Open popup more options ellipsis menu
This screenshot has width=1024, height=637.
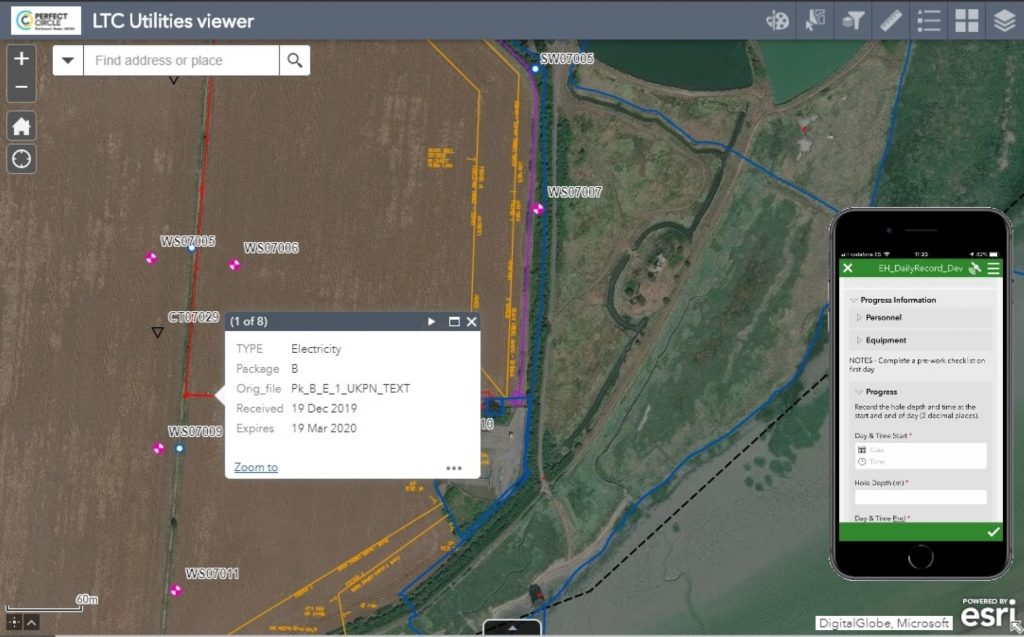point(454,467)
